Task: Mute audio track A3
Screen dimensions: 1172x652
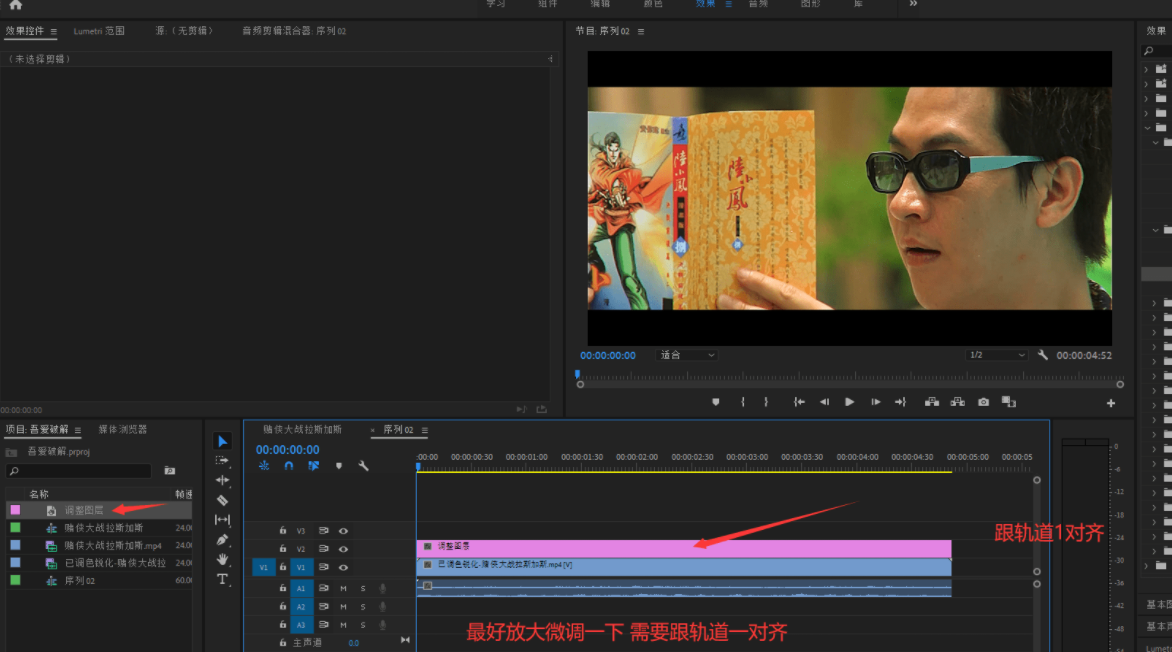Action: (x=343, y=624)
